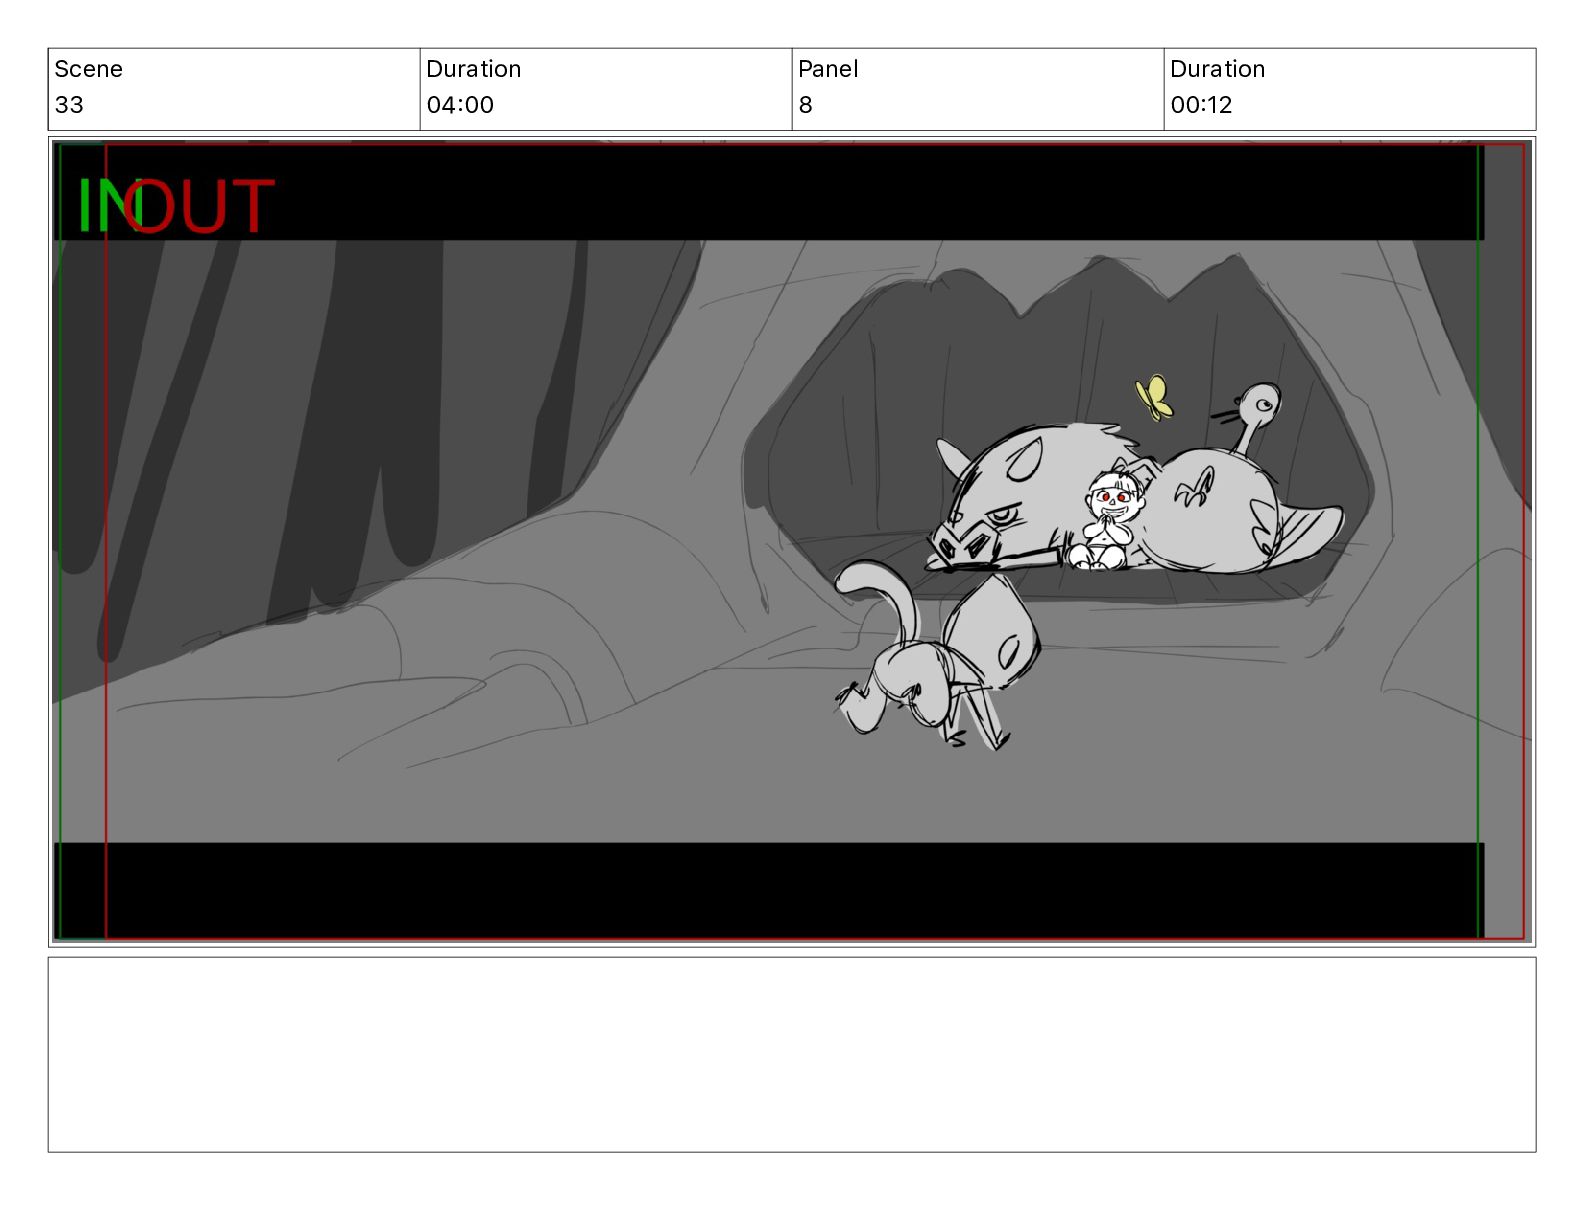
Task: Click the Duration label beside Scene
Action: [x=474, y=69]
